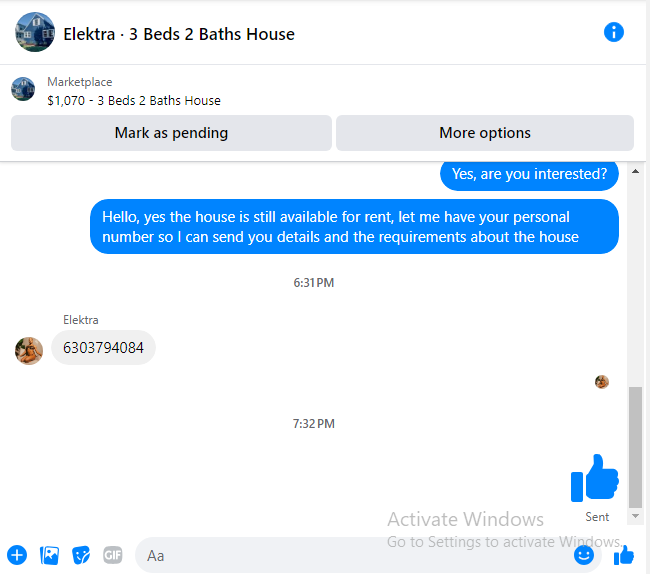Open more actions plus icon

pos(17,555)
